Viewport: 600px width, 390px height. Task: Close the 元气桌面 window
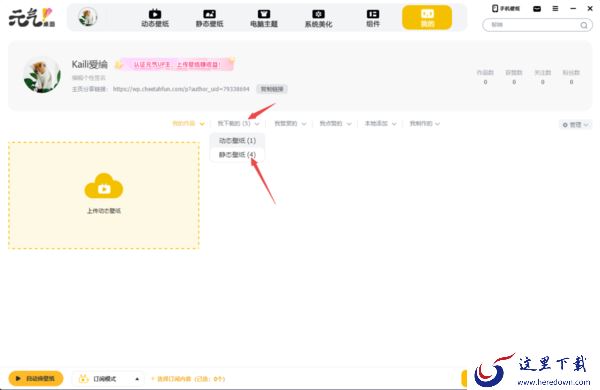click(590, 8)
